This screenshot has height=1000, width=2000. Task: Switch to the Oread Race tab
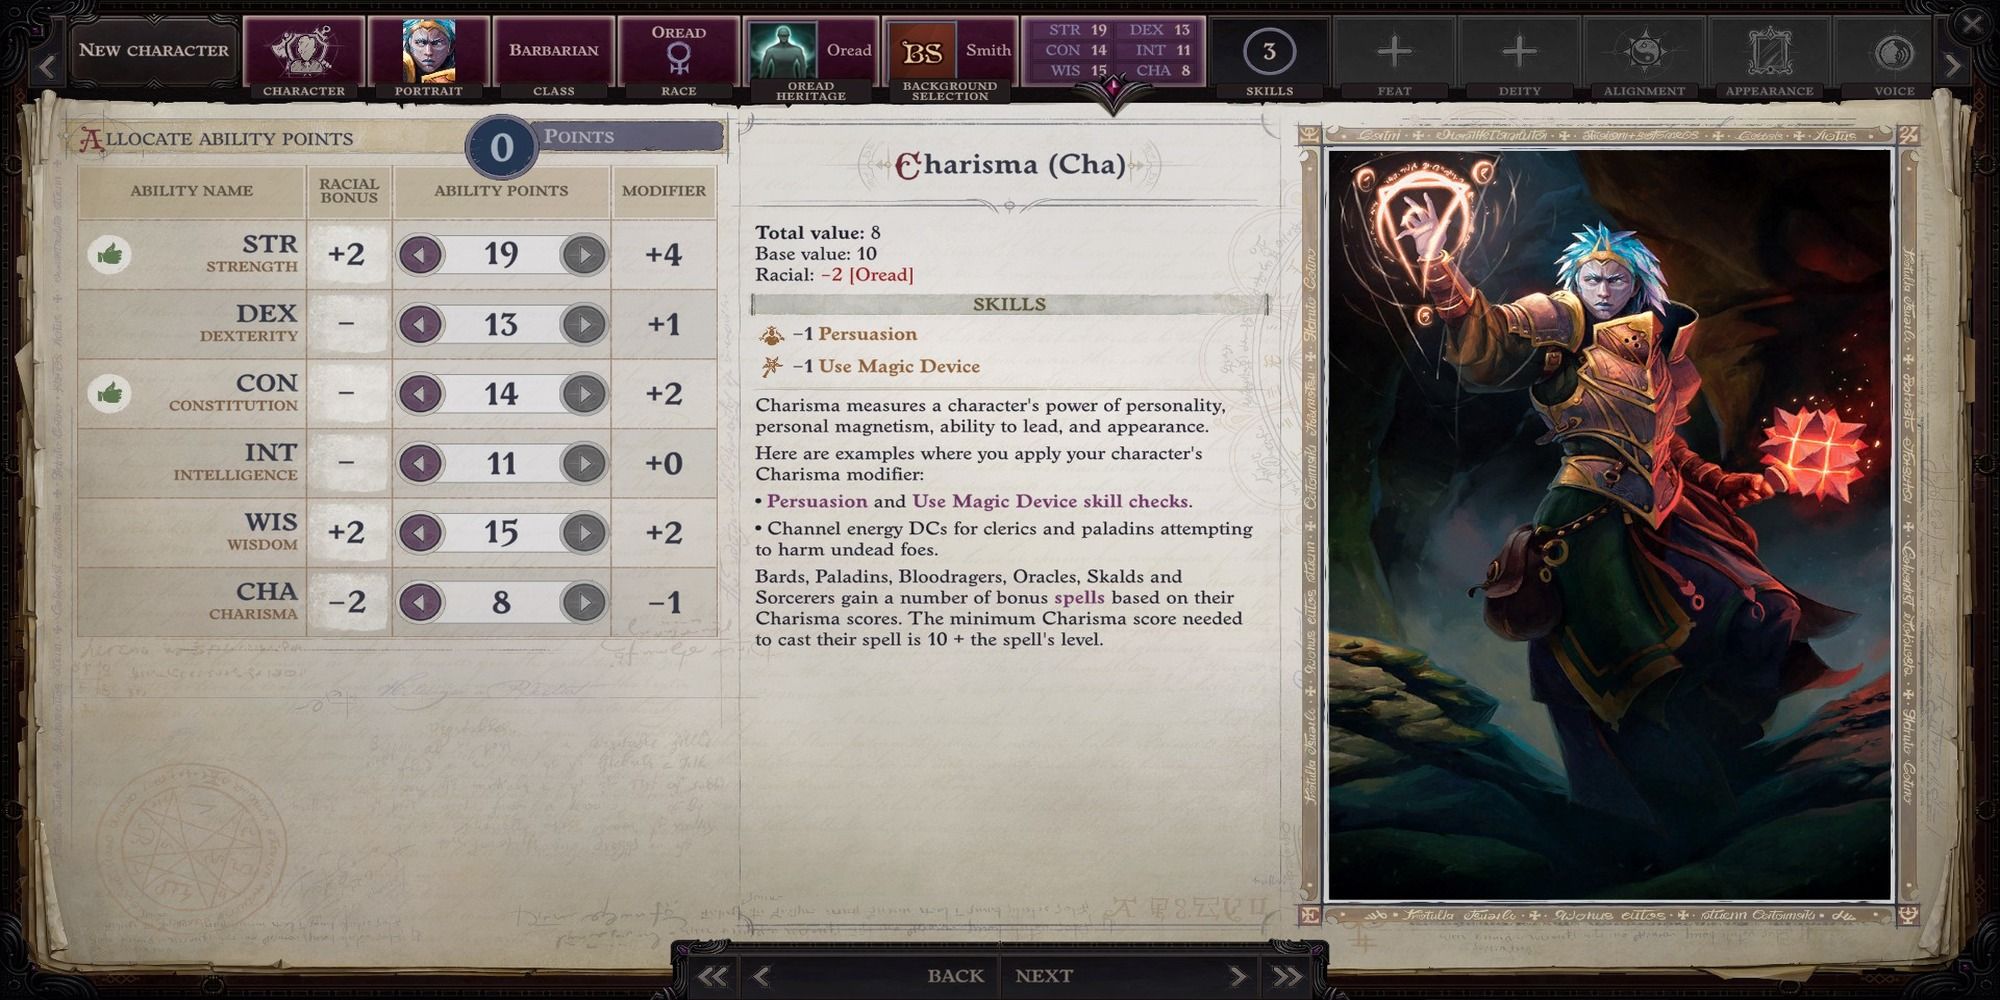pos(679,50)
